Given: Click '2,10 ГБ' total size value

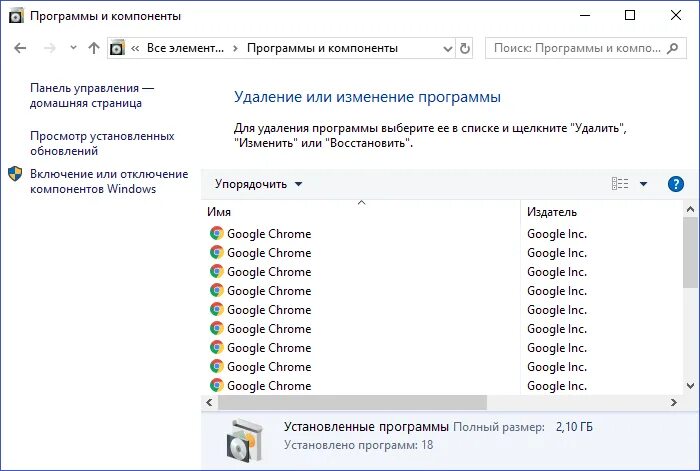Looking at the screenshot, I should [574, 427].
